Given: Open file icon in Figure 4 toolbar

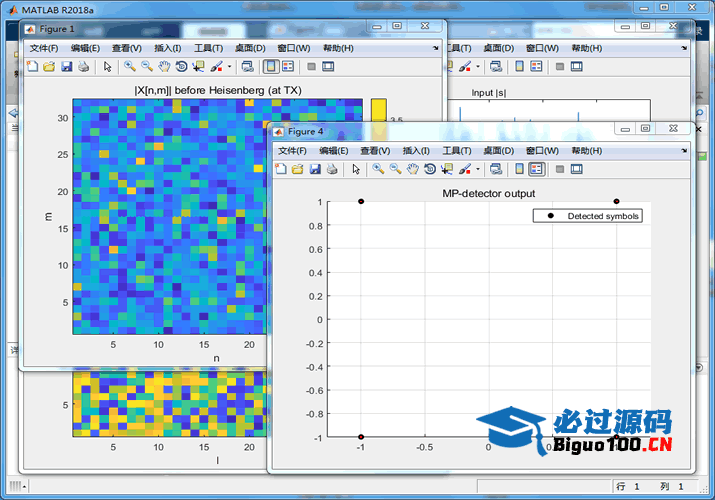Looking at the screenshot, I should [x=298, y=169].
